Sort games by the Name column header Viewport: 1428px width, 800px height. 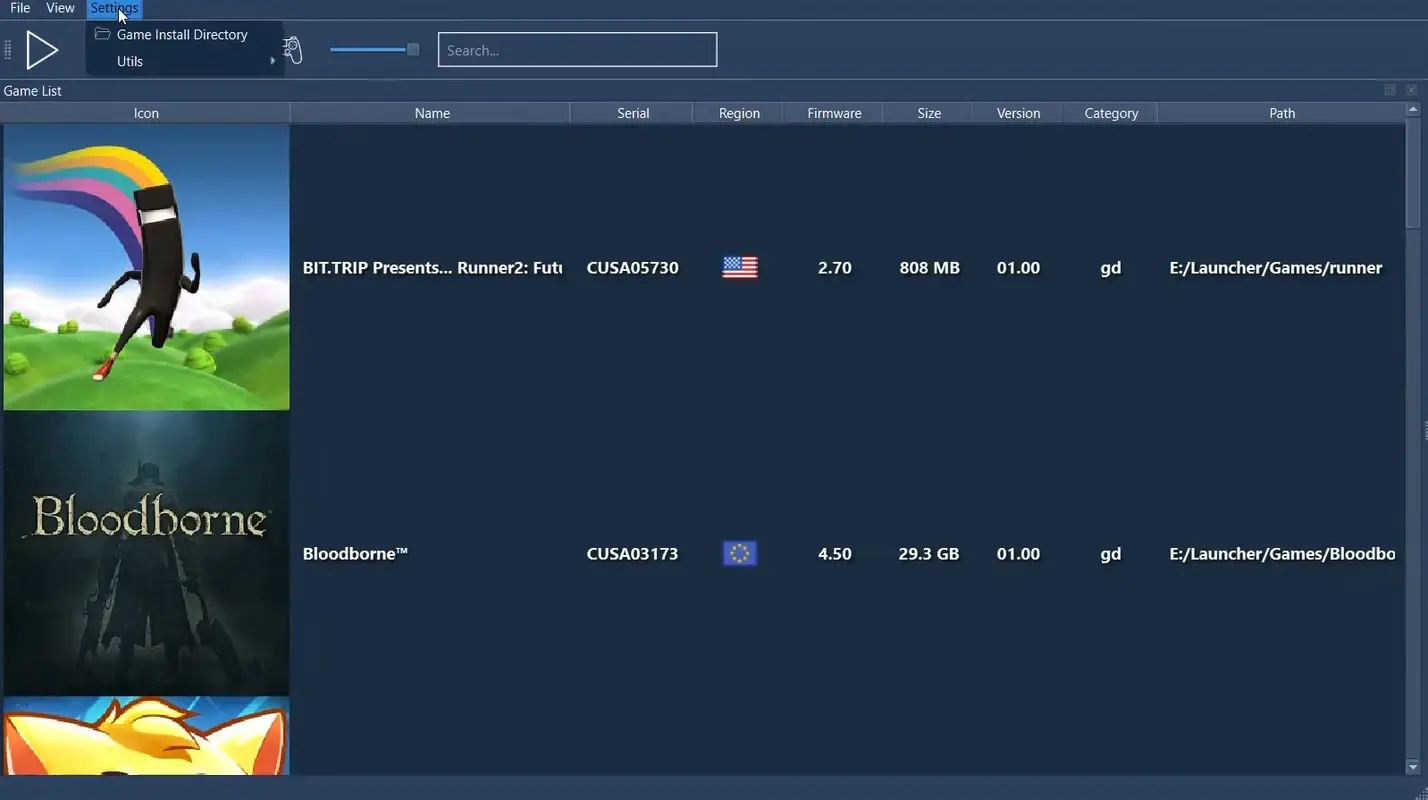click(x=431, y=112)
